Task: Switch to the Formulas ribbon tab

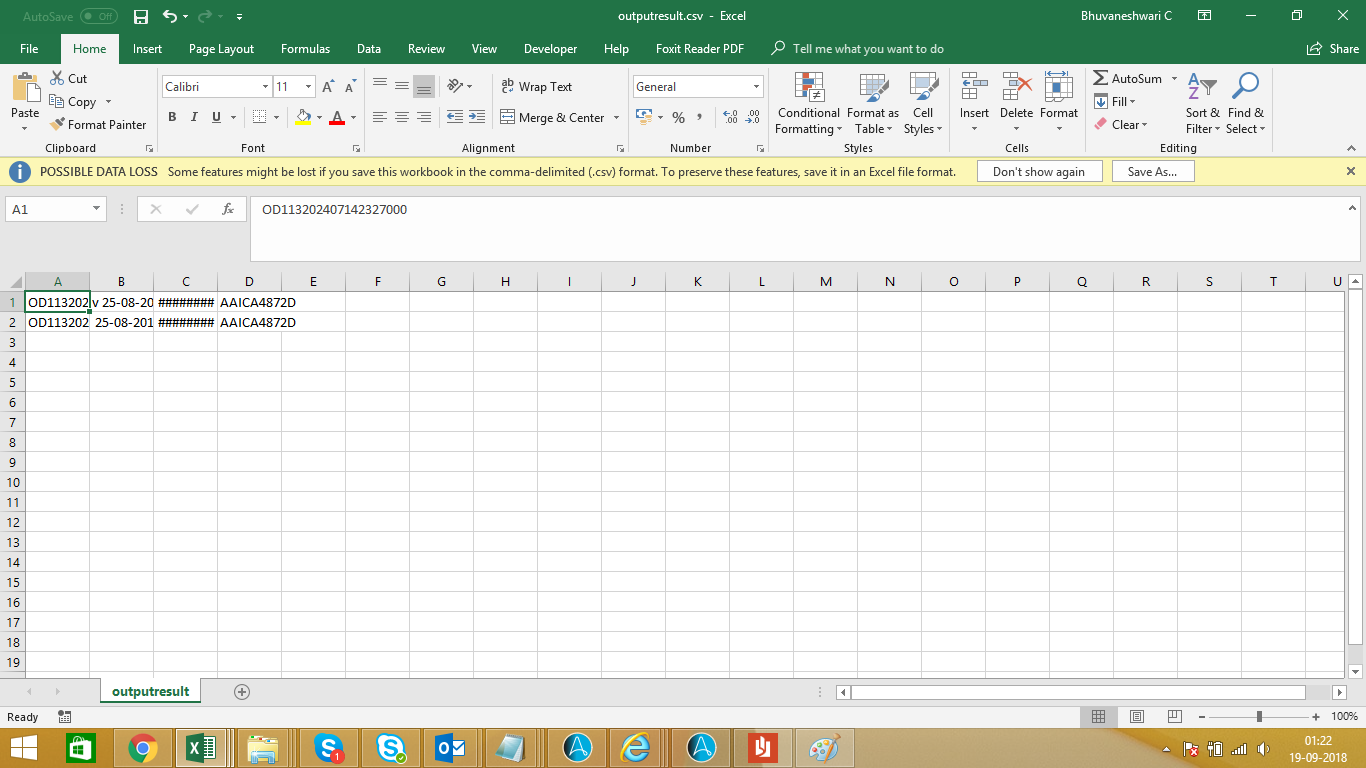Action: 305,49
